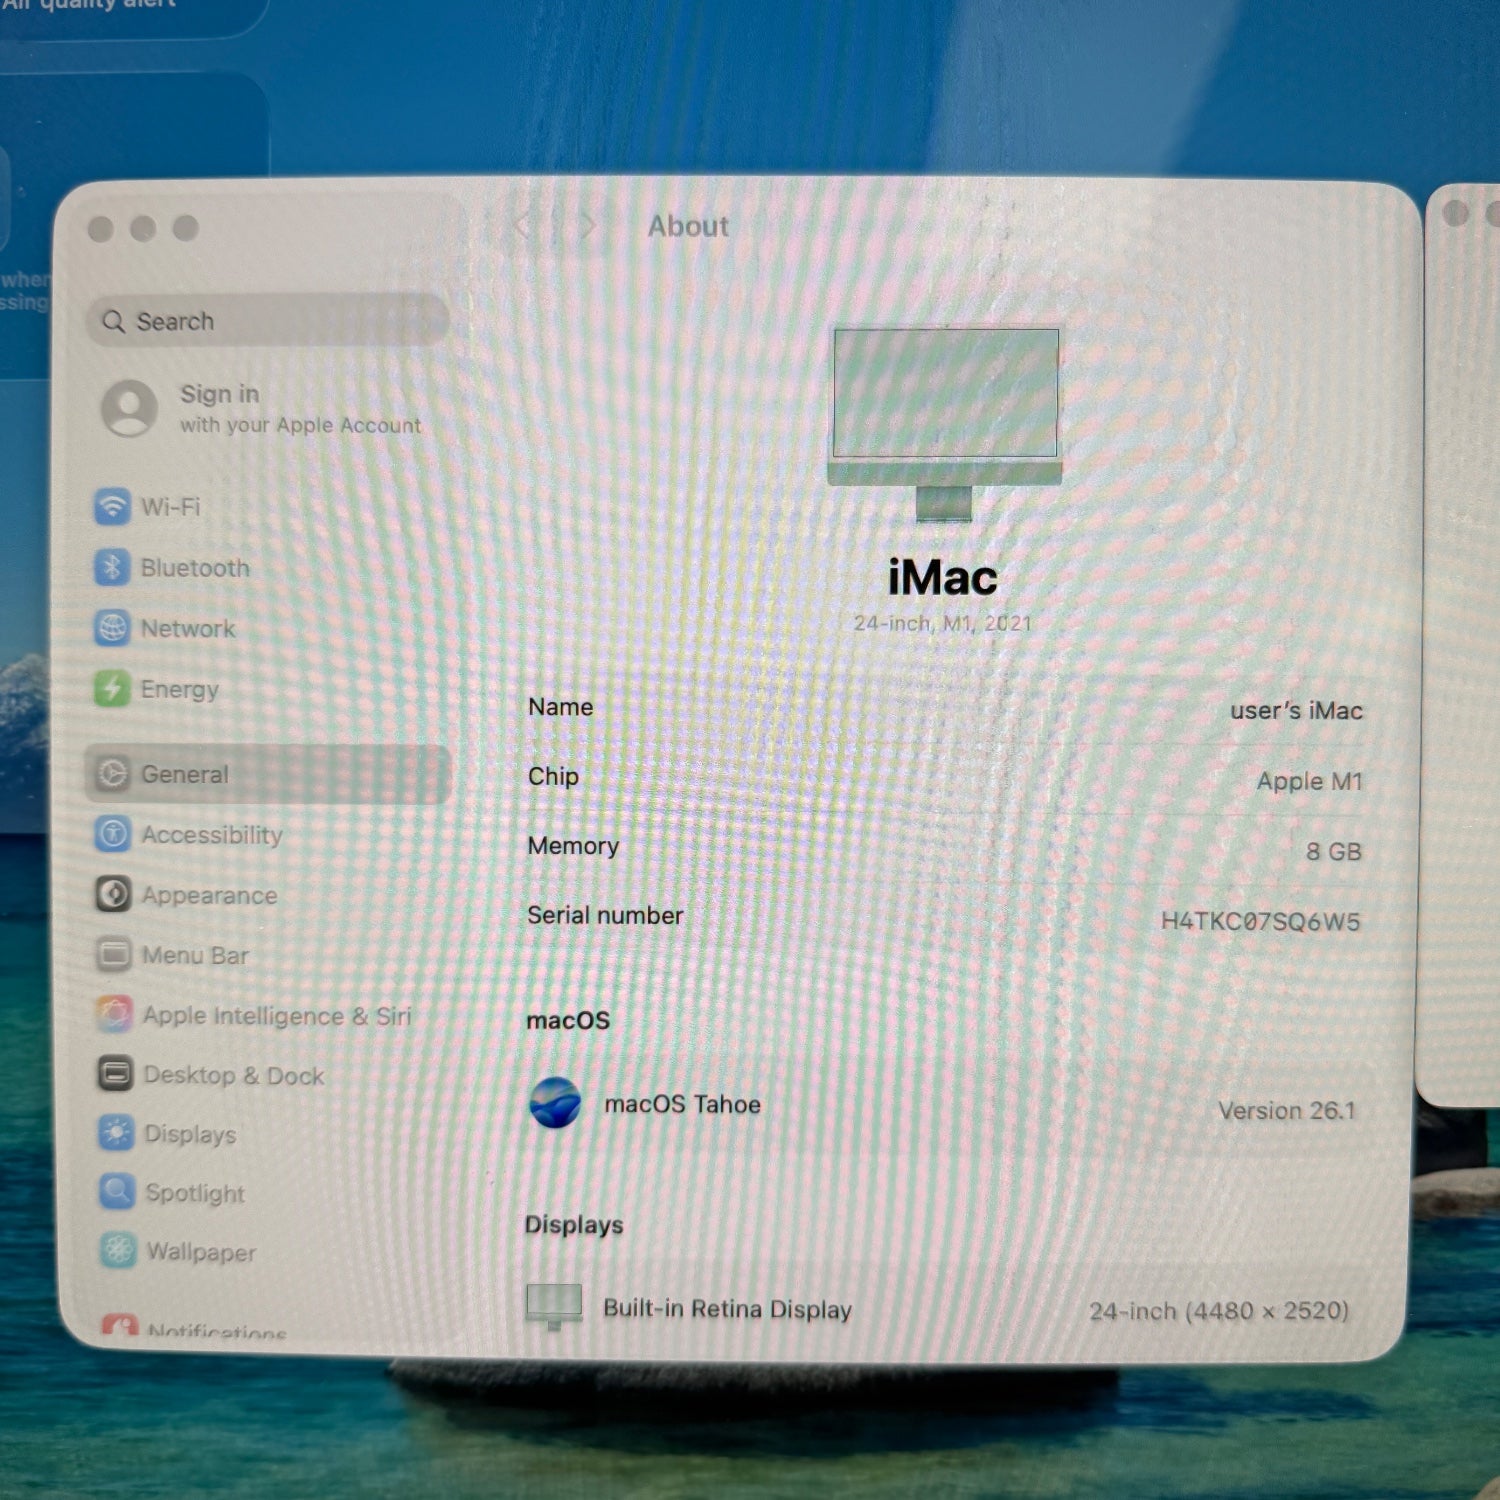Click the user's iMac name field
This screenshot has height=1500, width=1500.
click(x=1295, y=711)
